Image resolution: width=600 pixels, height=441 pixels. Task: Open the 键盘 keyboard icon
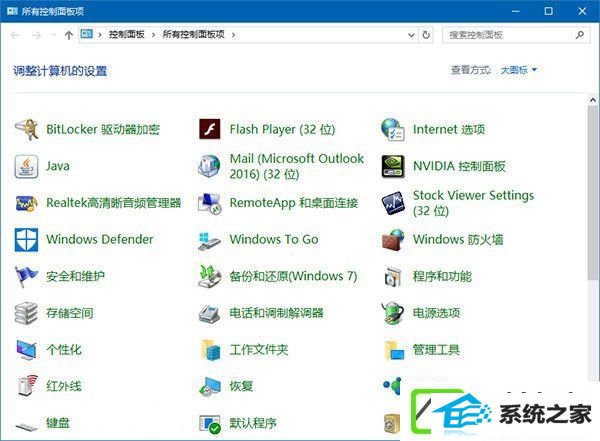point(26,426)
